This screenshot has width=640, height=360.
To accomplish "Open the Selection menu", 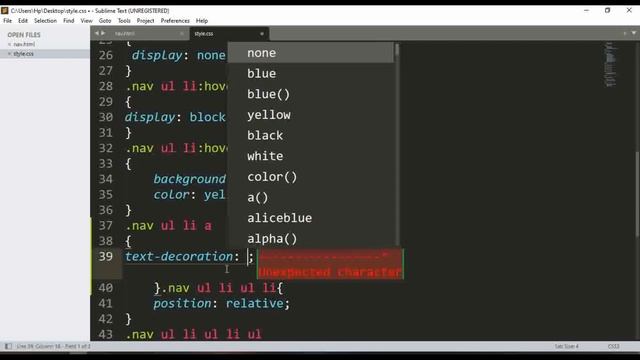I will [45, 21].
